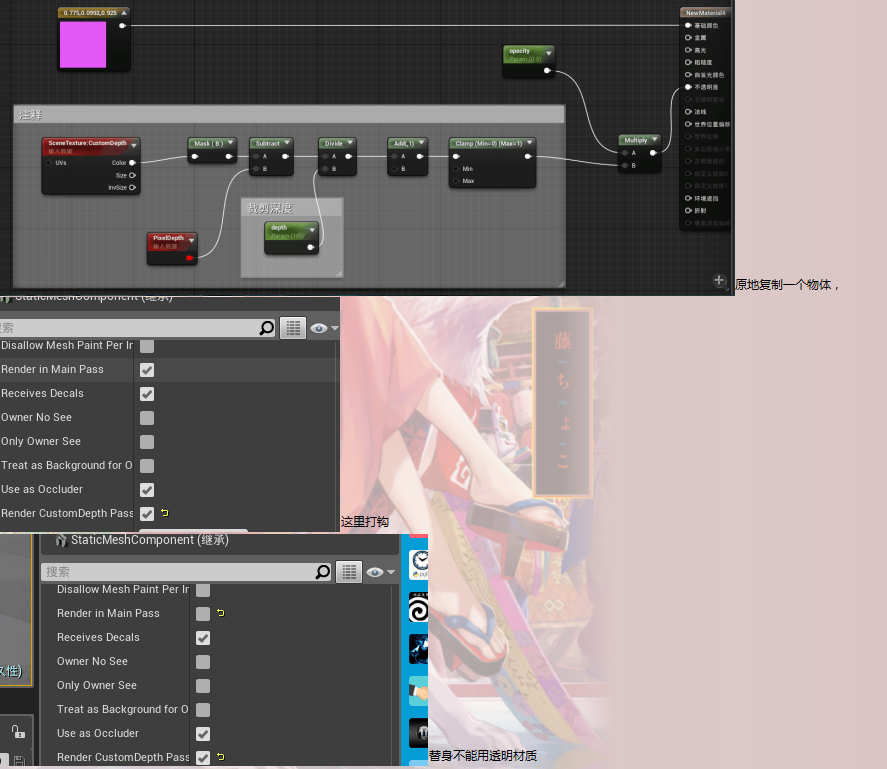
Task: Collapse the Subtract node arrow
Action: click(x=287, y=143)
